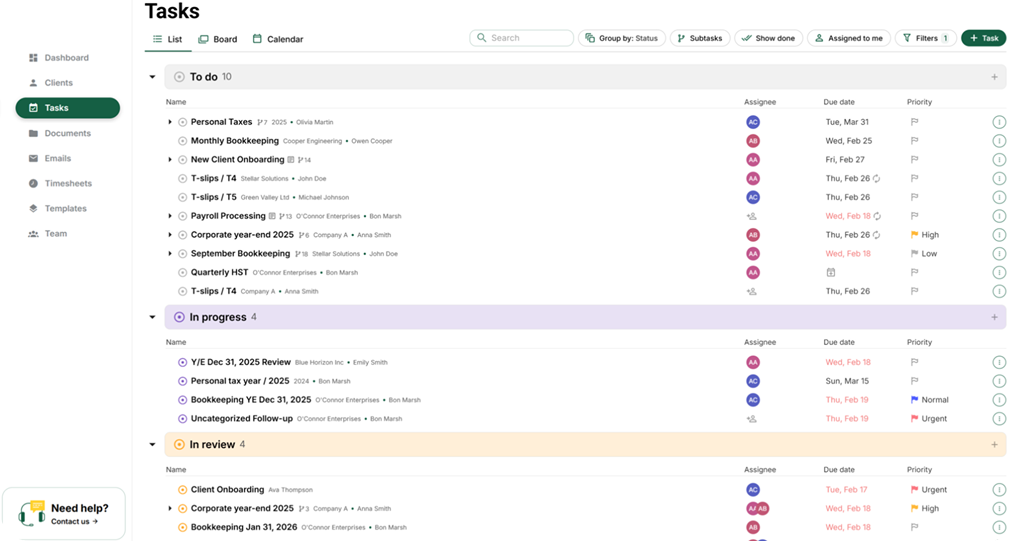Click Contact us in the help box
Viewport: 1018px width, 541px height.
pyautogui.click(x=74, y=521)
